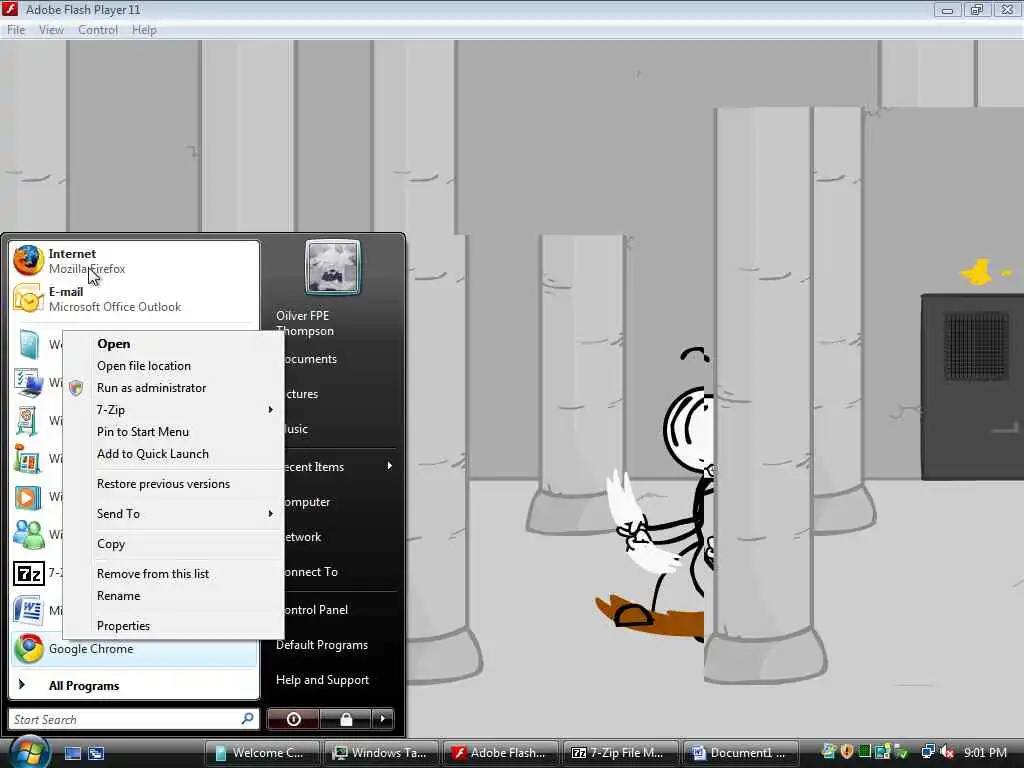Switch to Windows Ta... taskbar button
1024x768 pixels.
point(381,753)
